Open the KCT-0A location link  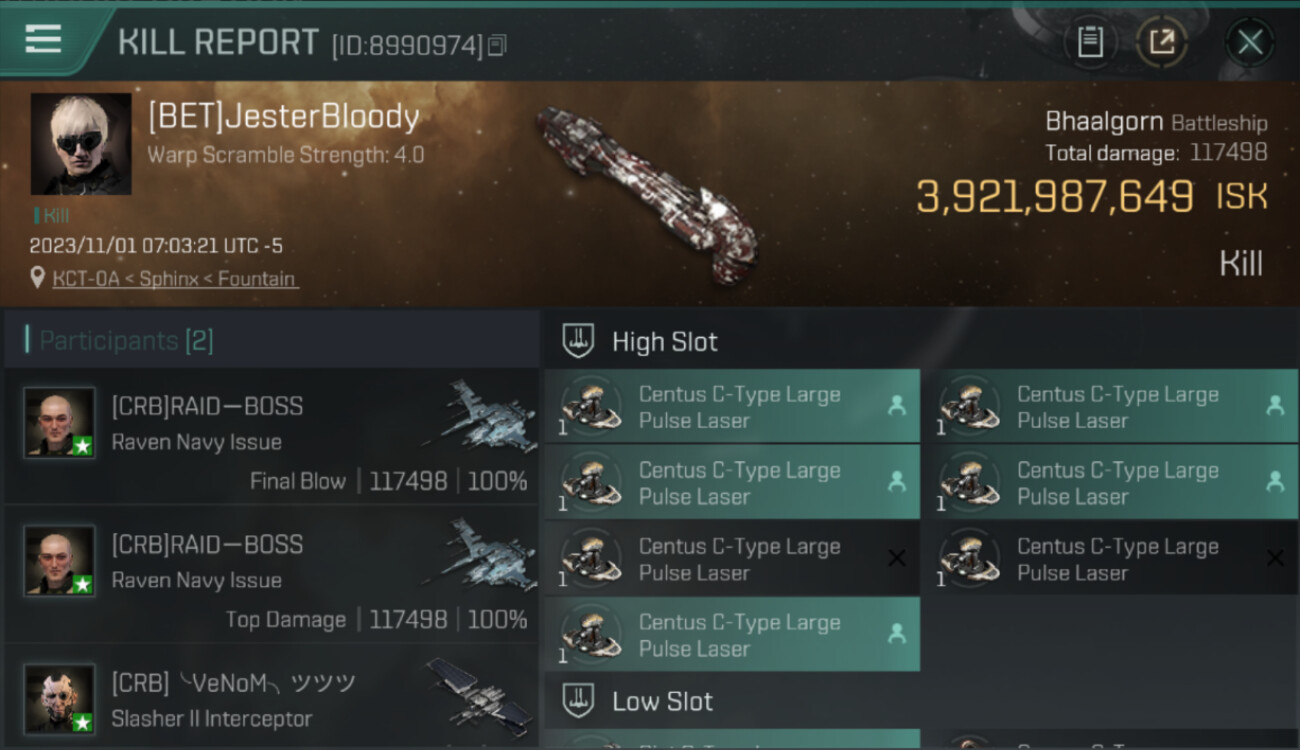pos(175,279)
